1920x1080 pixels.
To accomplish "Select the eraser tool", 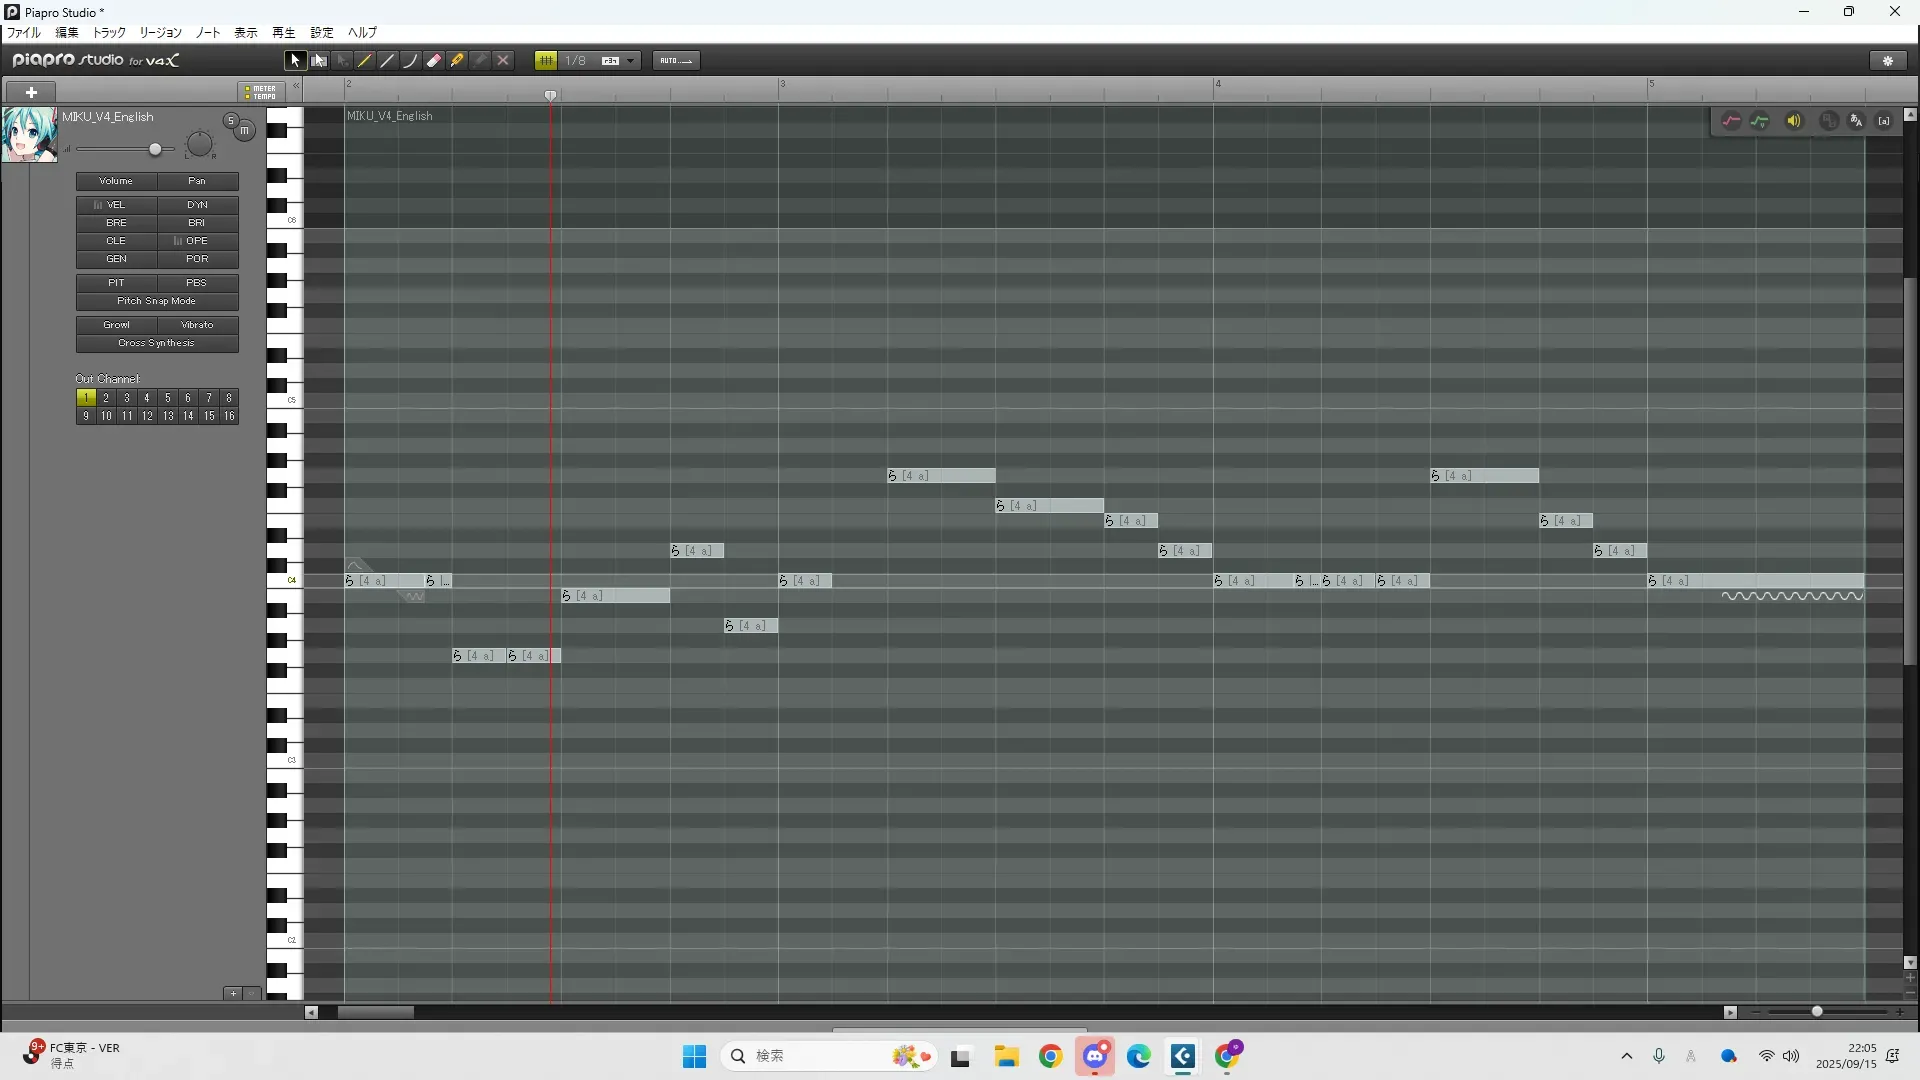I will (x=434, y=61).
